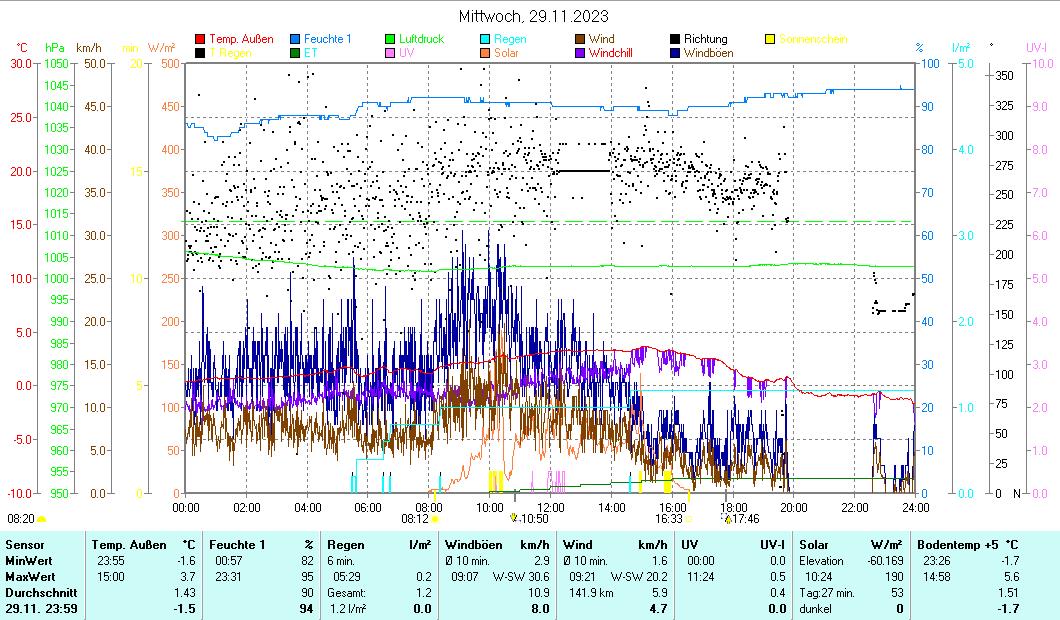Screen dimensions: 1060x620
Task: Click the pink UV legend square
Action: (390, 53)
